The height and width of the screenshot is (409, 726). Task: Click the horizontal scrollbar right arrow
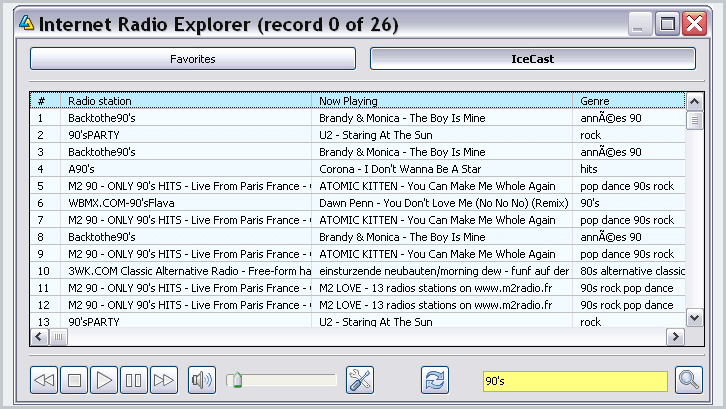(676, 337)
